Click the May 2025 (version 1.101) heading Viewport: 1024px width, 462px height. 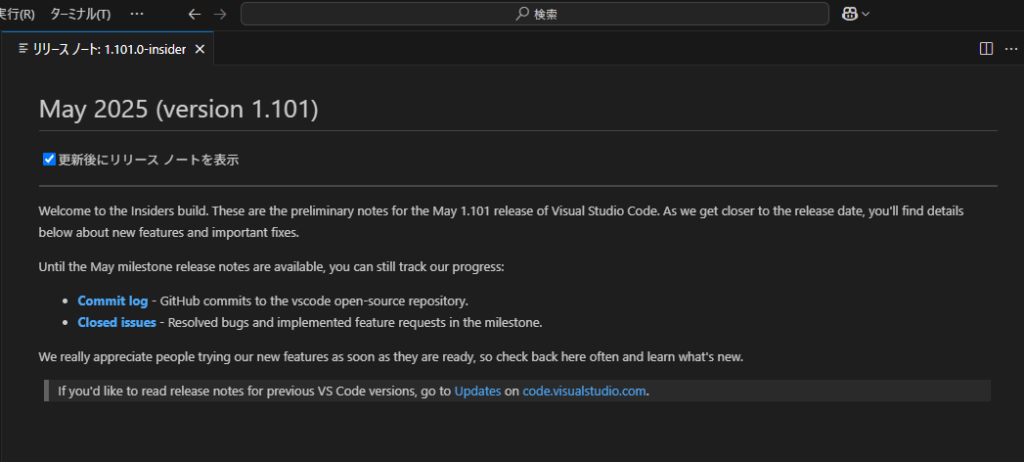tap(178, 109)
